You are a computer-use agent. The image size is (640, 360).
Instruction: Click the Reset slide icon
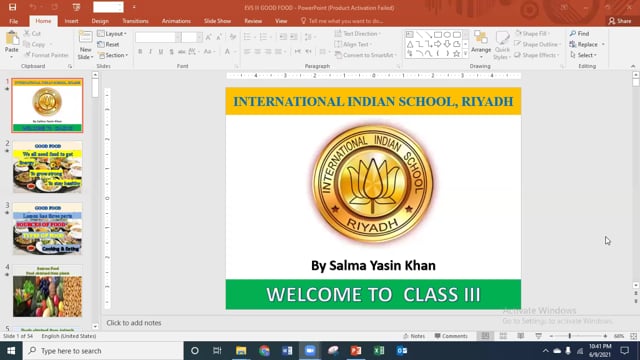click(101, 44)
